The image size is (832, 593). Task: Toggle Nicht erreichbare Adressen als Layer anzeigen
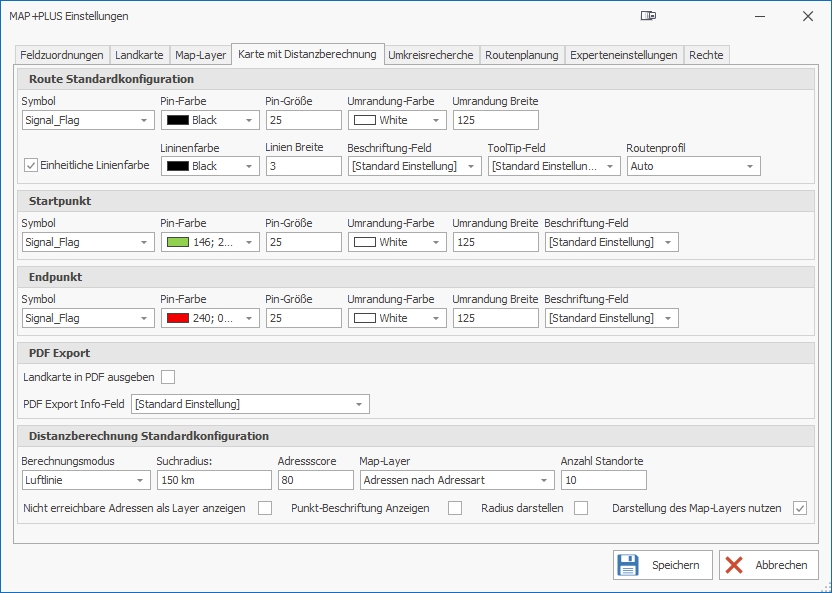[265, 508]
